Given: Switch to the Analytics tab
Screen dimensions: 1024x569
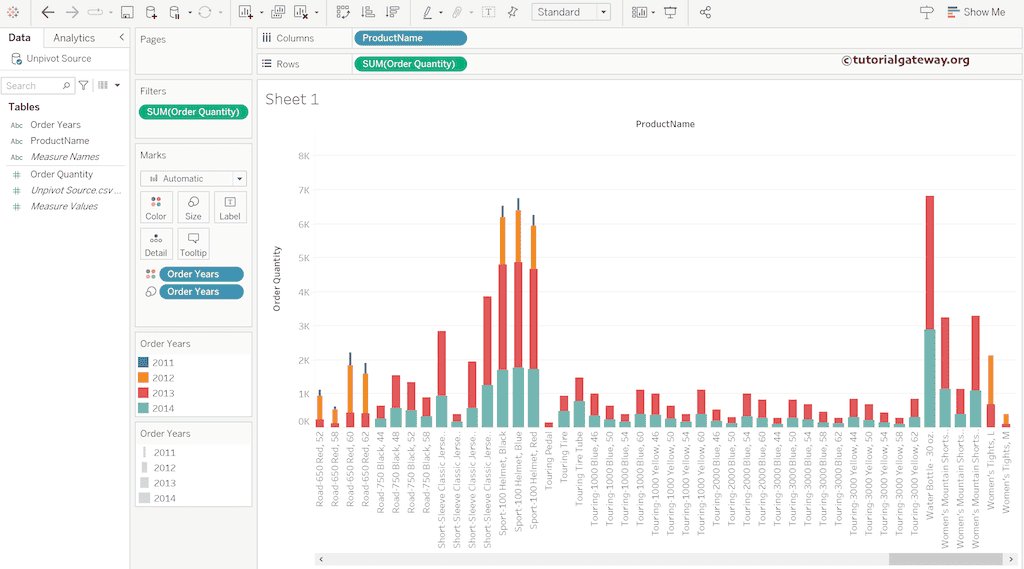Looking at the screenshot, I should [74, 38].
